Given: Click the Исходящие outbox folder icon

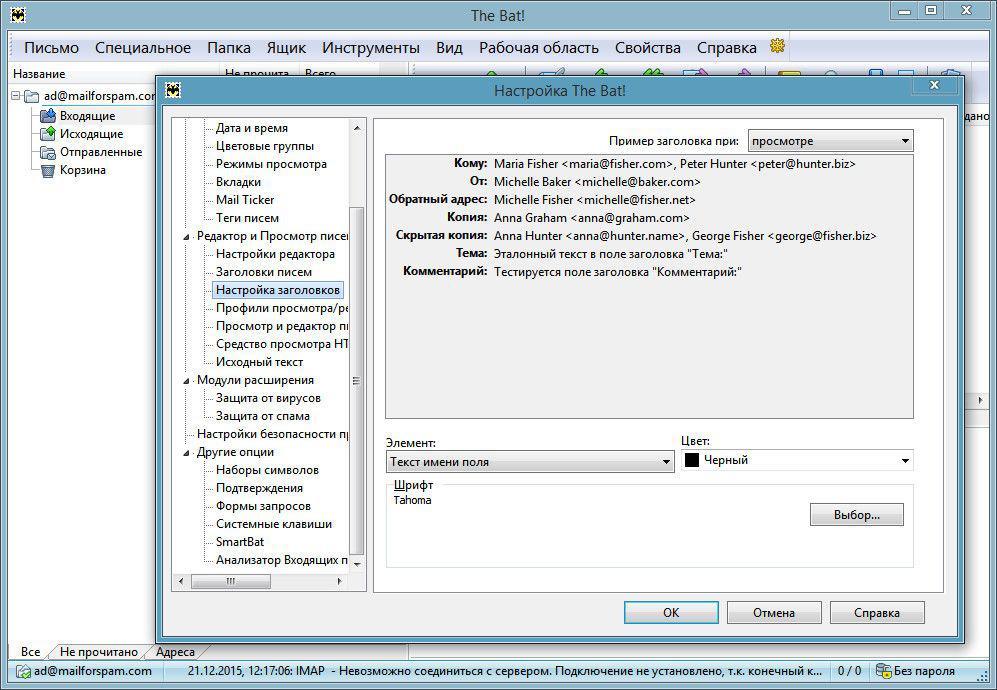Looking at the screenshot, I should tap(48, 134).
